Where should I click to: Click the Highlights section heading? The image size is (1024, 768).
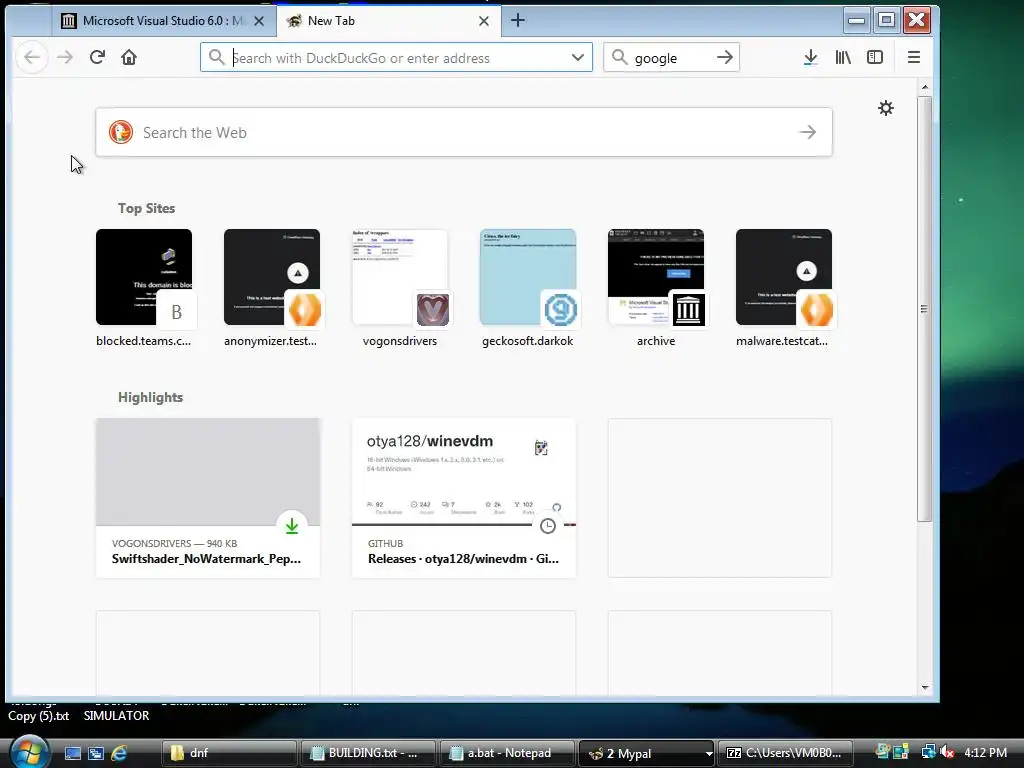[x=150, y=398]
